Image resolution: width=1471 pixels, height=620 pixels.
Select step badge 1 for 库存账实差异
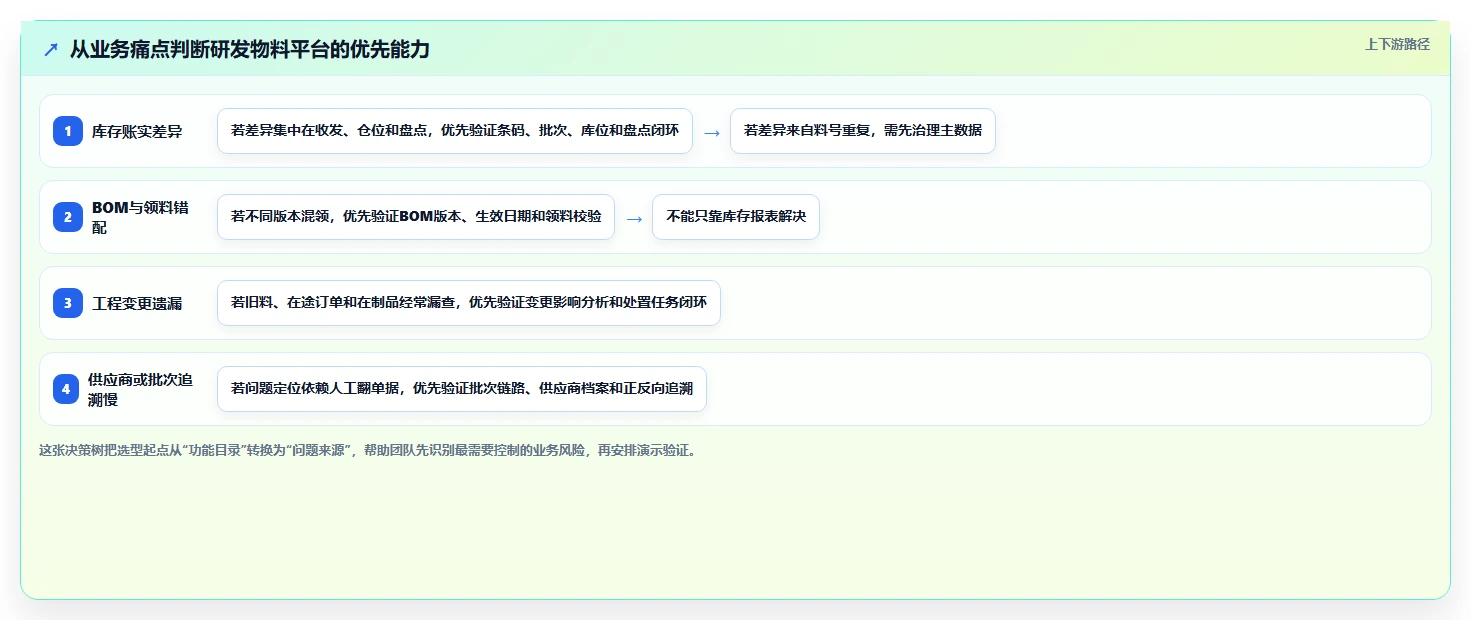pyautogui.click(x=68, y=131)
